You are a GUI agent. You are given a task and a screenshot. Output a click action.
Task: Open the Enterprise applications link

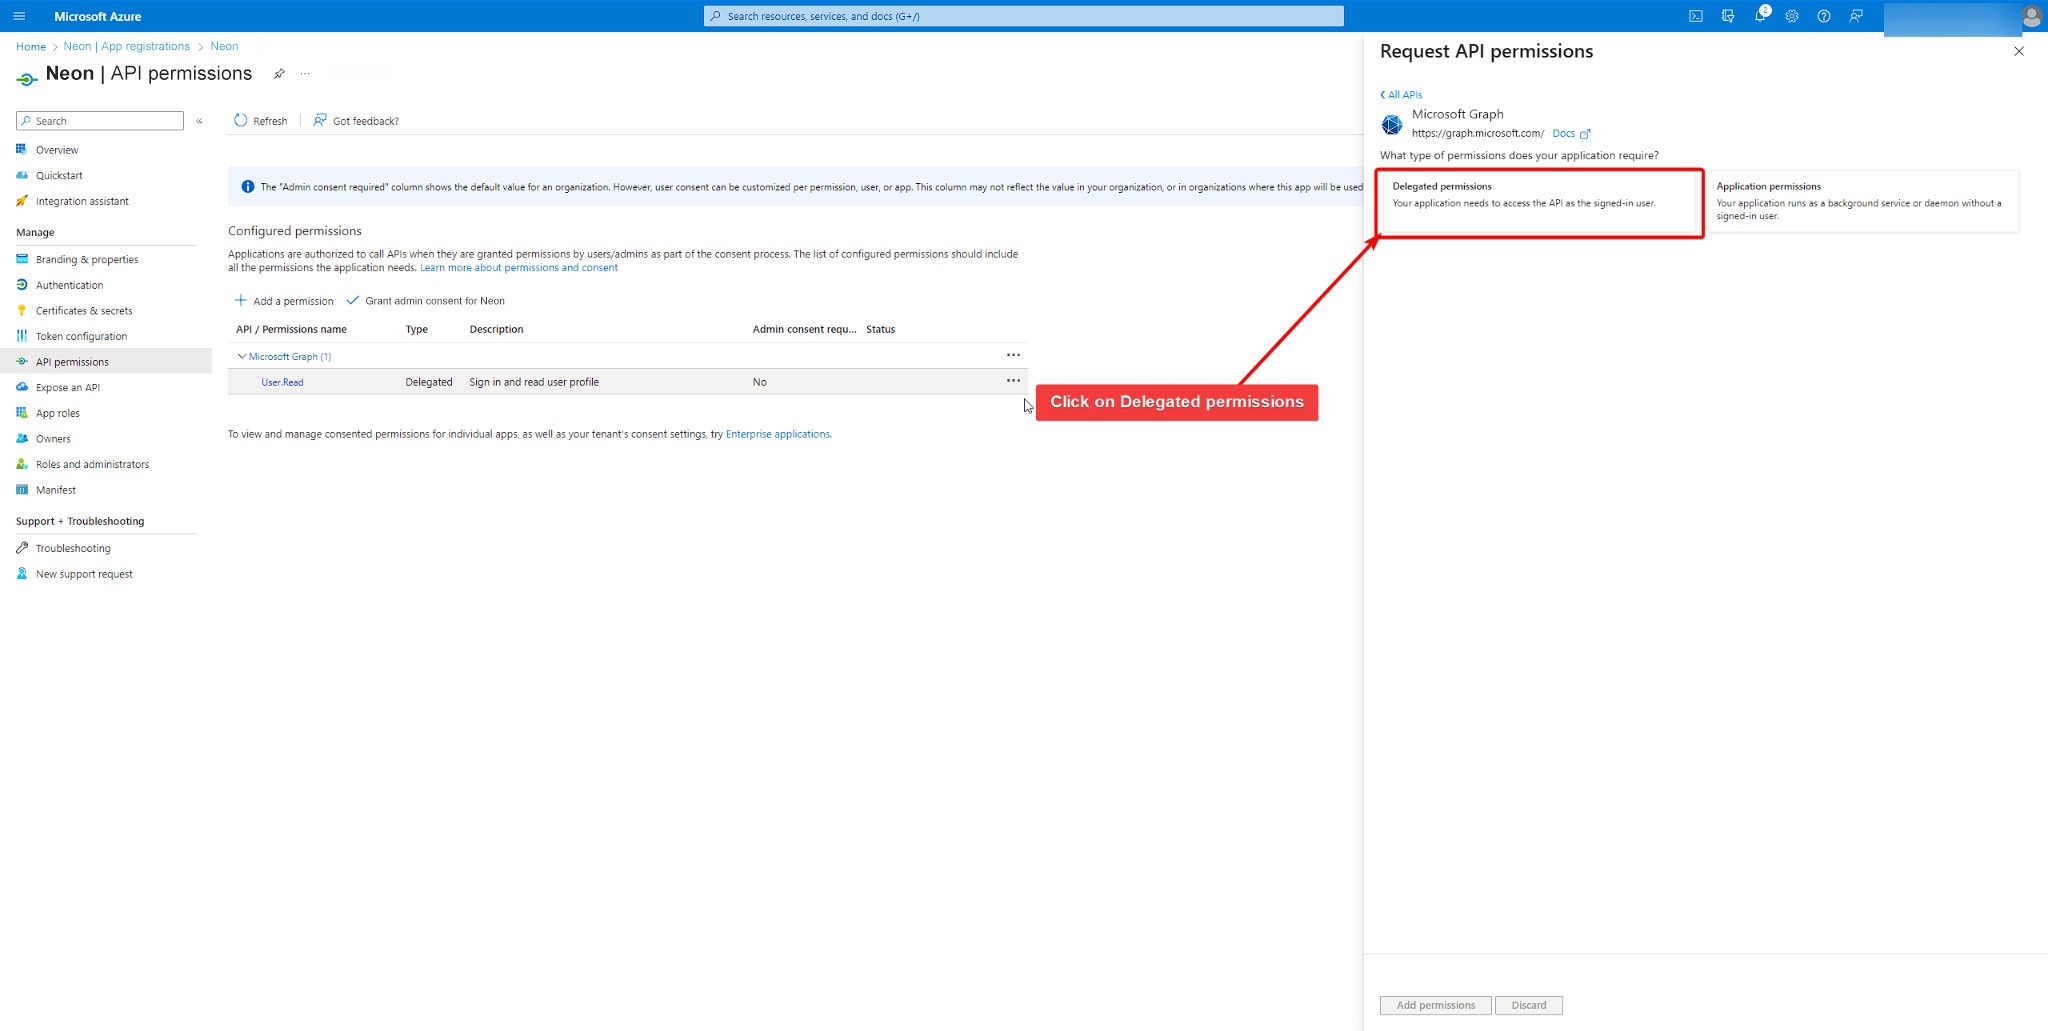tap(777, 434)
